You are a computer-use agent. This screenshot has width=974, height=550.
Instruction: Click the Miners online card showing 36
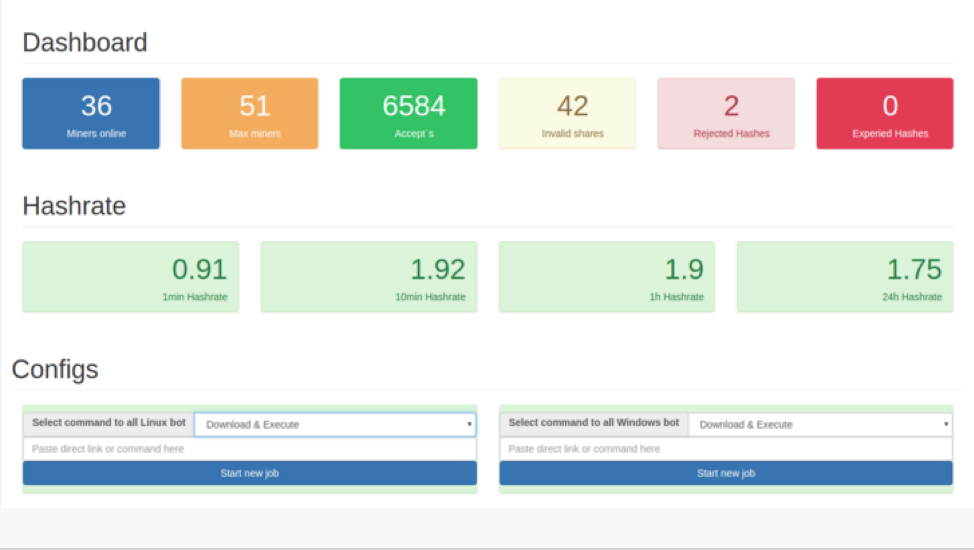pyautogui.click(x=91, y=113)
